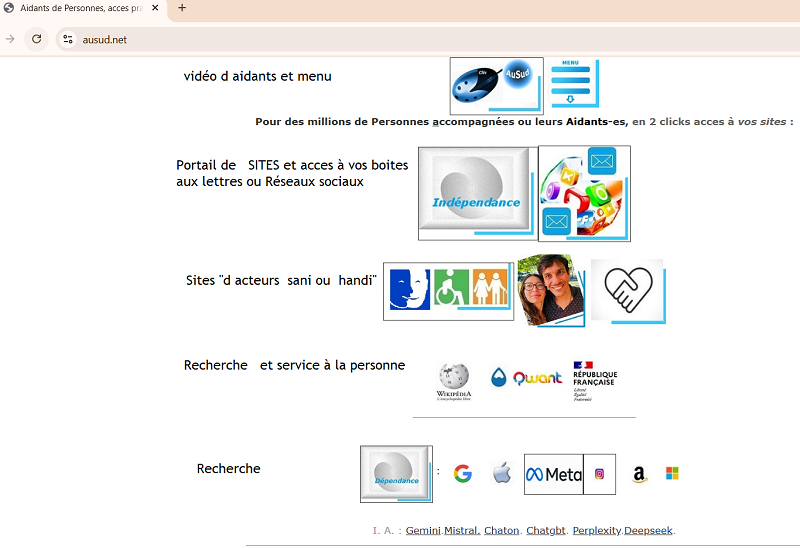Open the Qwant search logo
The height and width of the screenshot is (548, 800).
(x=526, y=378)
